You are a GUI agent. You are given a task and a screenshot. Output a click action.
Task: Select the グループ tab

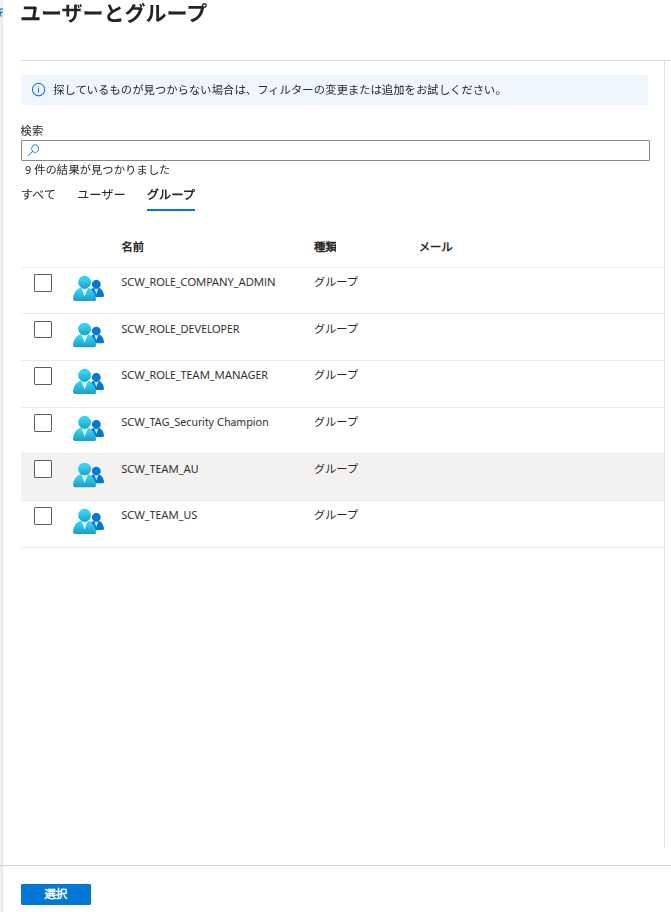[170, 194]
